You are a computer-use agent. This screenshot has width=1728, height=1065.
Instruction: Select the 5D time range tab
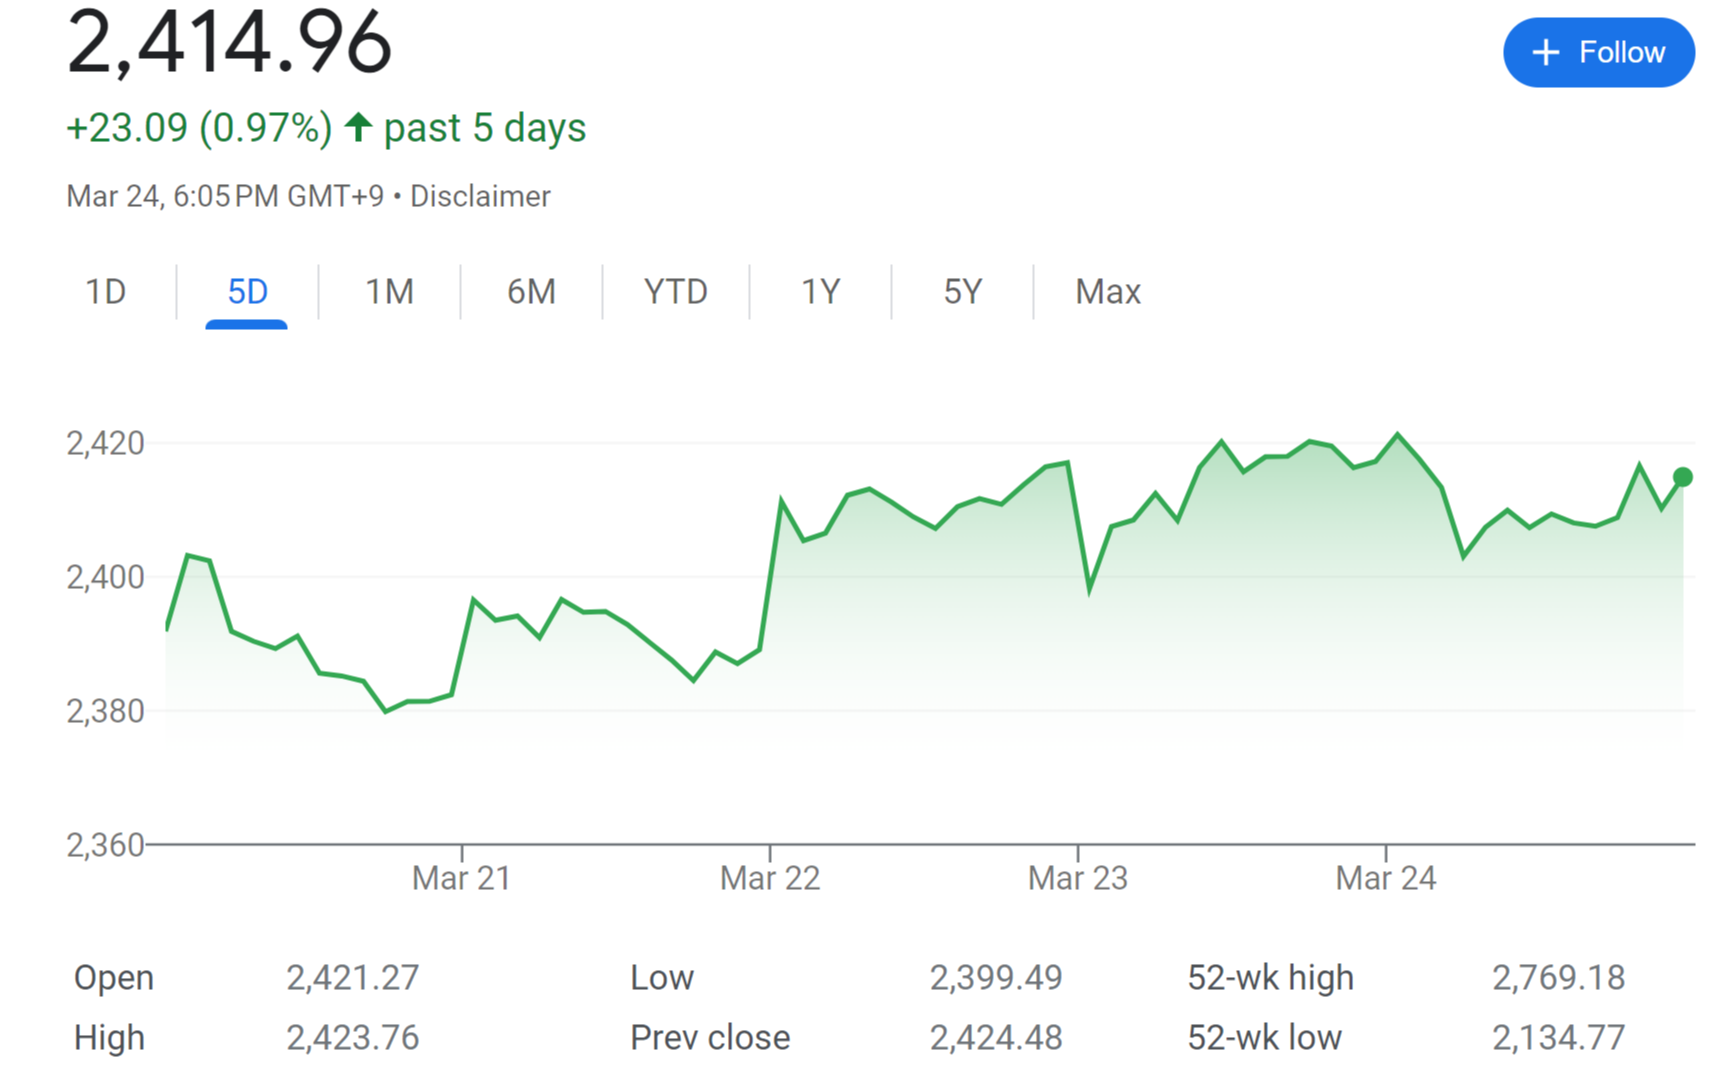[x=247, y=292]
